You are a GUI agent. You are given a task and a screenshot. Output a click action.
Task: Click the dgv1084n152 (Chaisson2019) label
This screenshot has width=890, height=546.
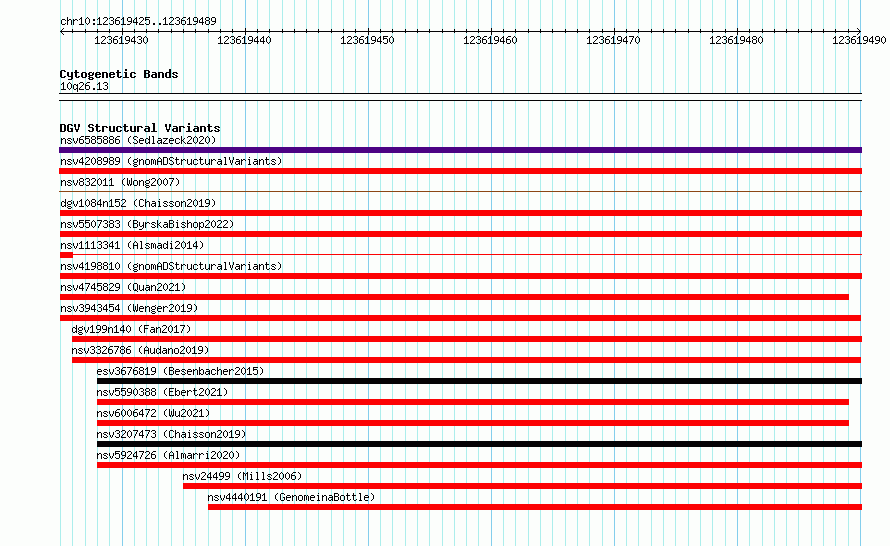[138, 203]
